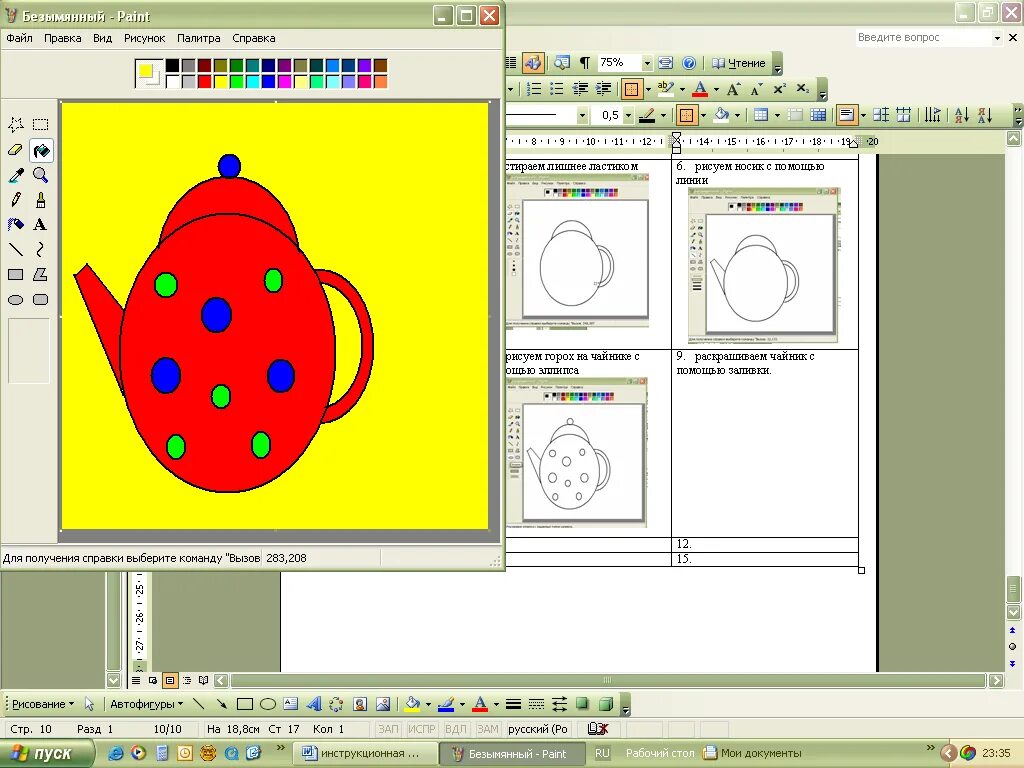Toggle ВДЛ extend selection in status bar

coord(455,729)
